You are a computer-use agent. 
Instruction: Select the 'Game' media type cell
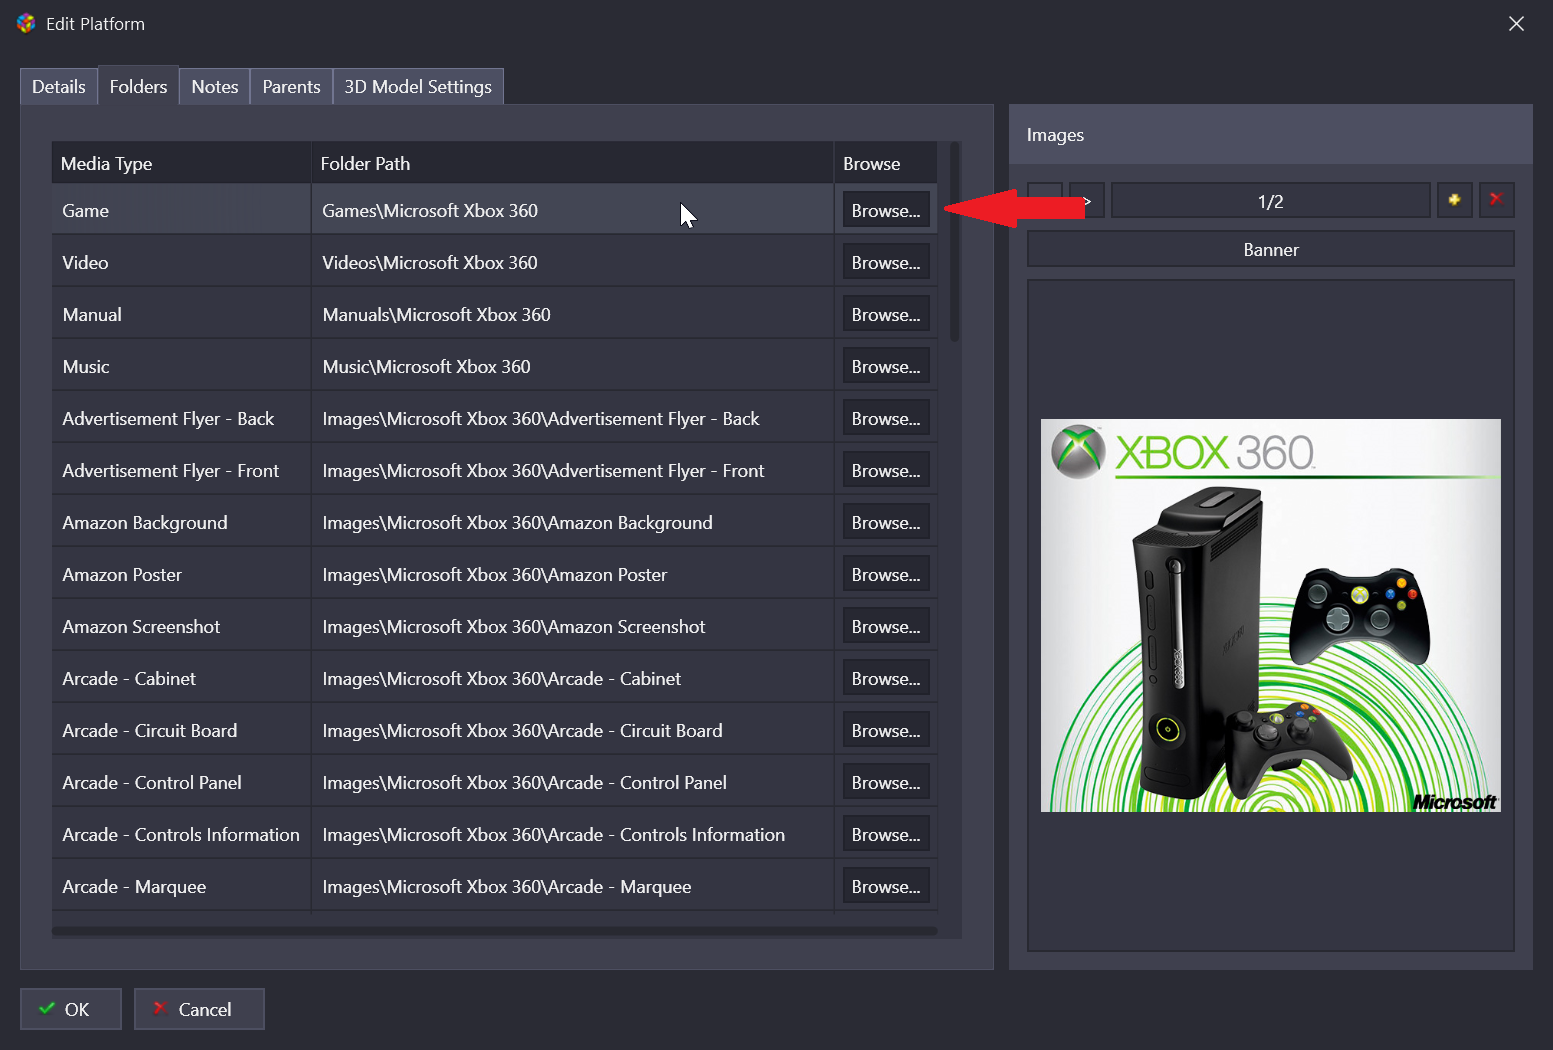click(x=181, y=210)
